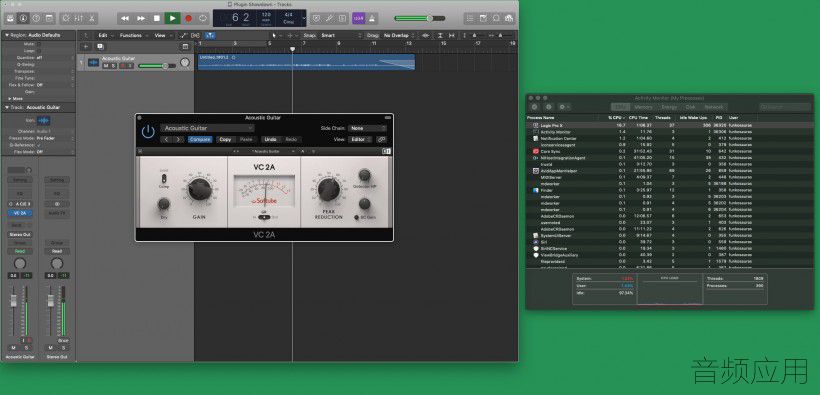Click the Rewind transport button
This screenshot has height=395, width=820.
coord(125,18)
